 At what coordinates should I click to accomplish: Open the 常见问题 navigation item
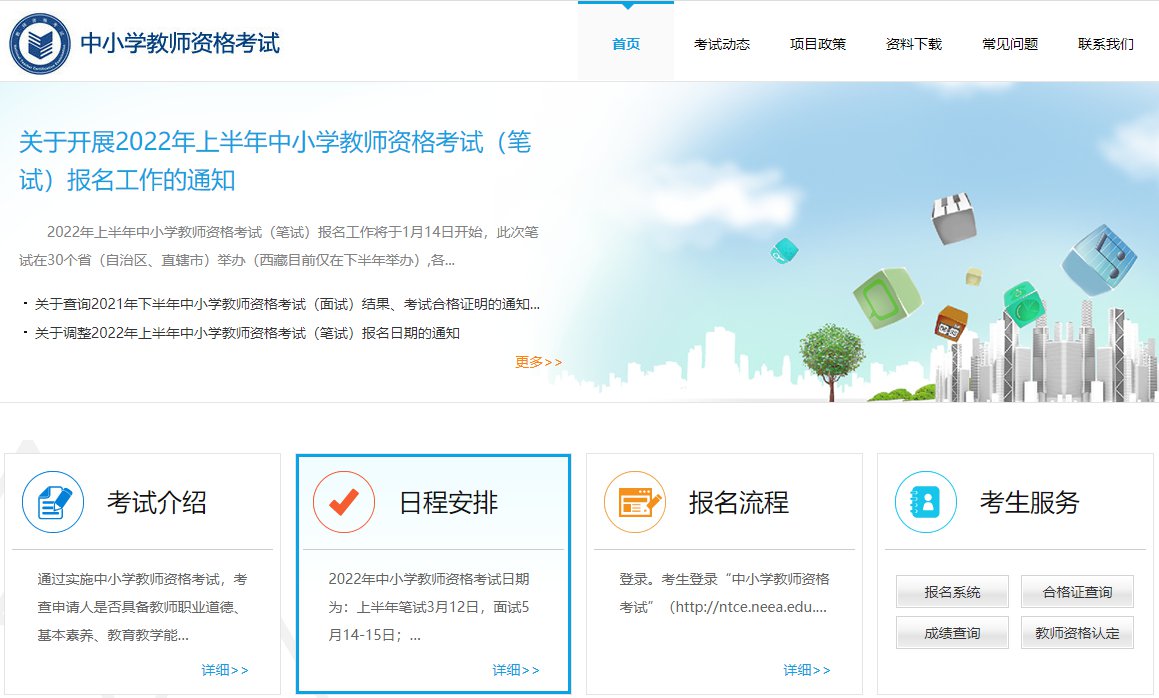pos(1010,44)
